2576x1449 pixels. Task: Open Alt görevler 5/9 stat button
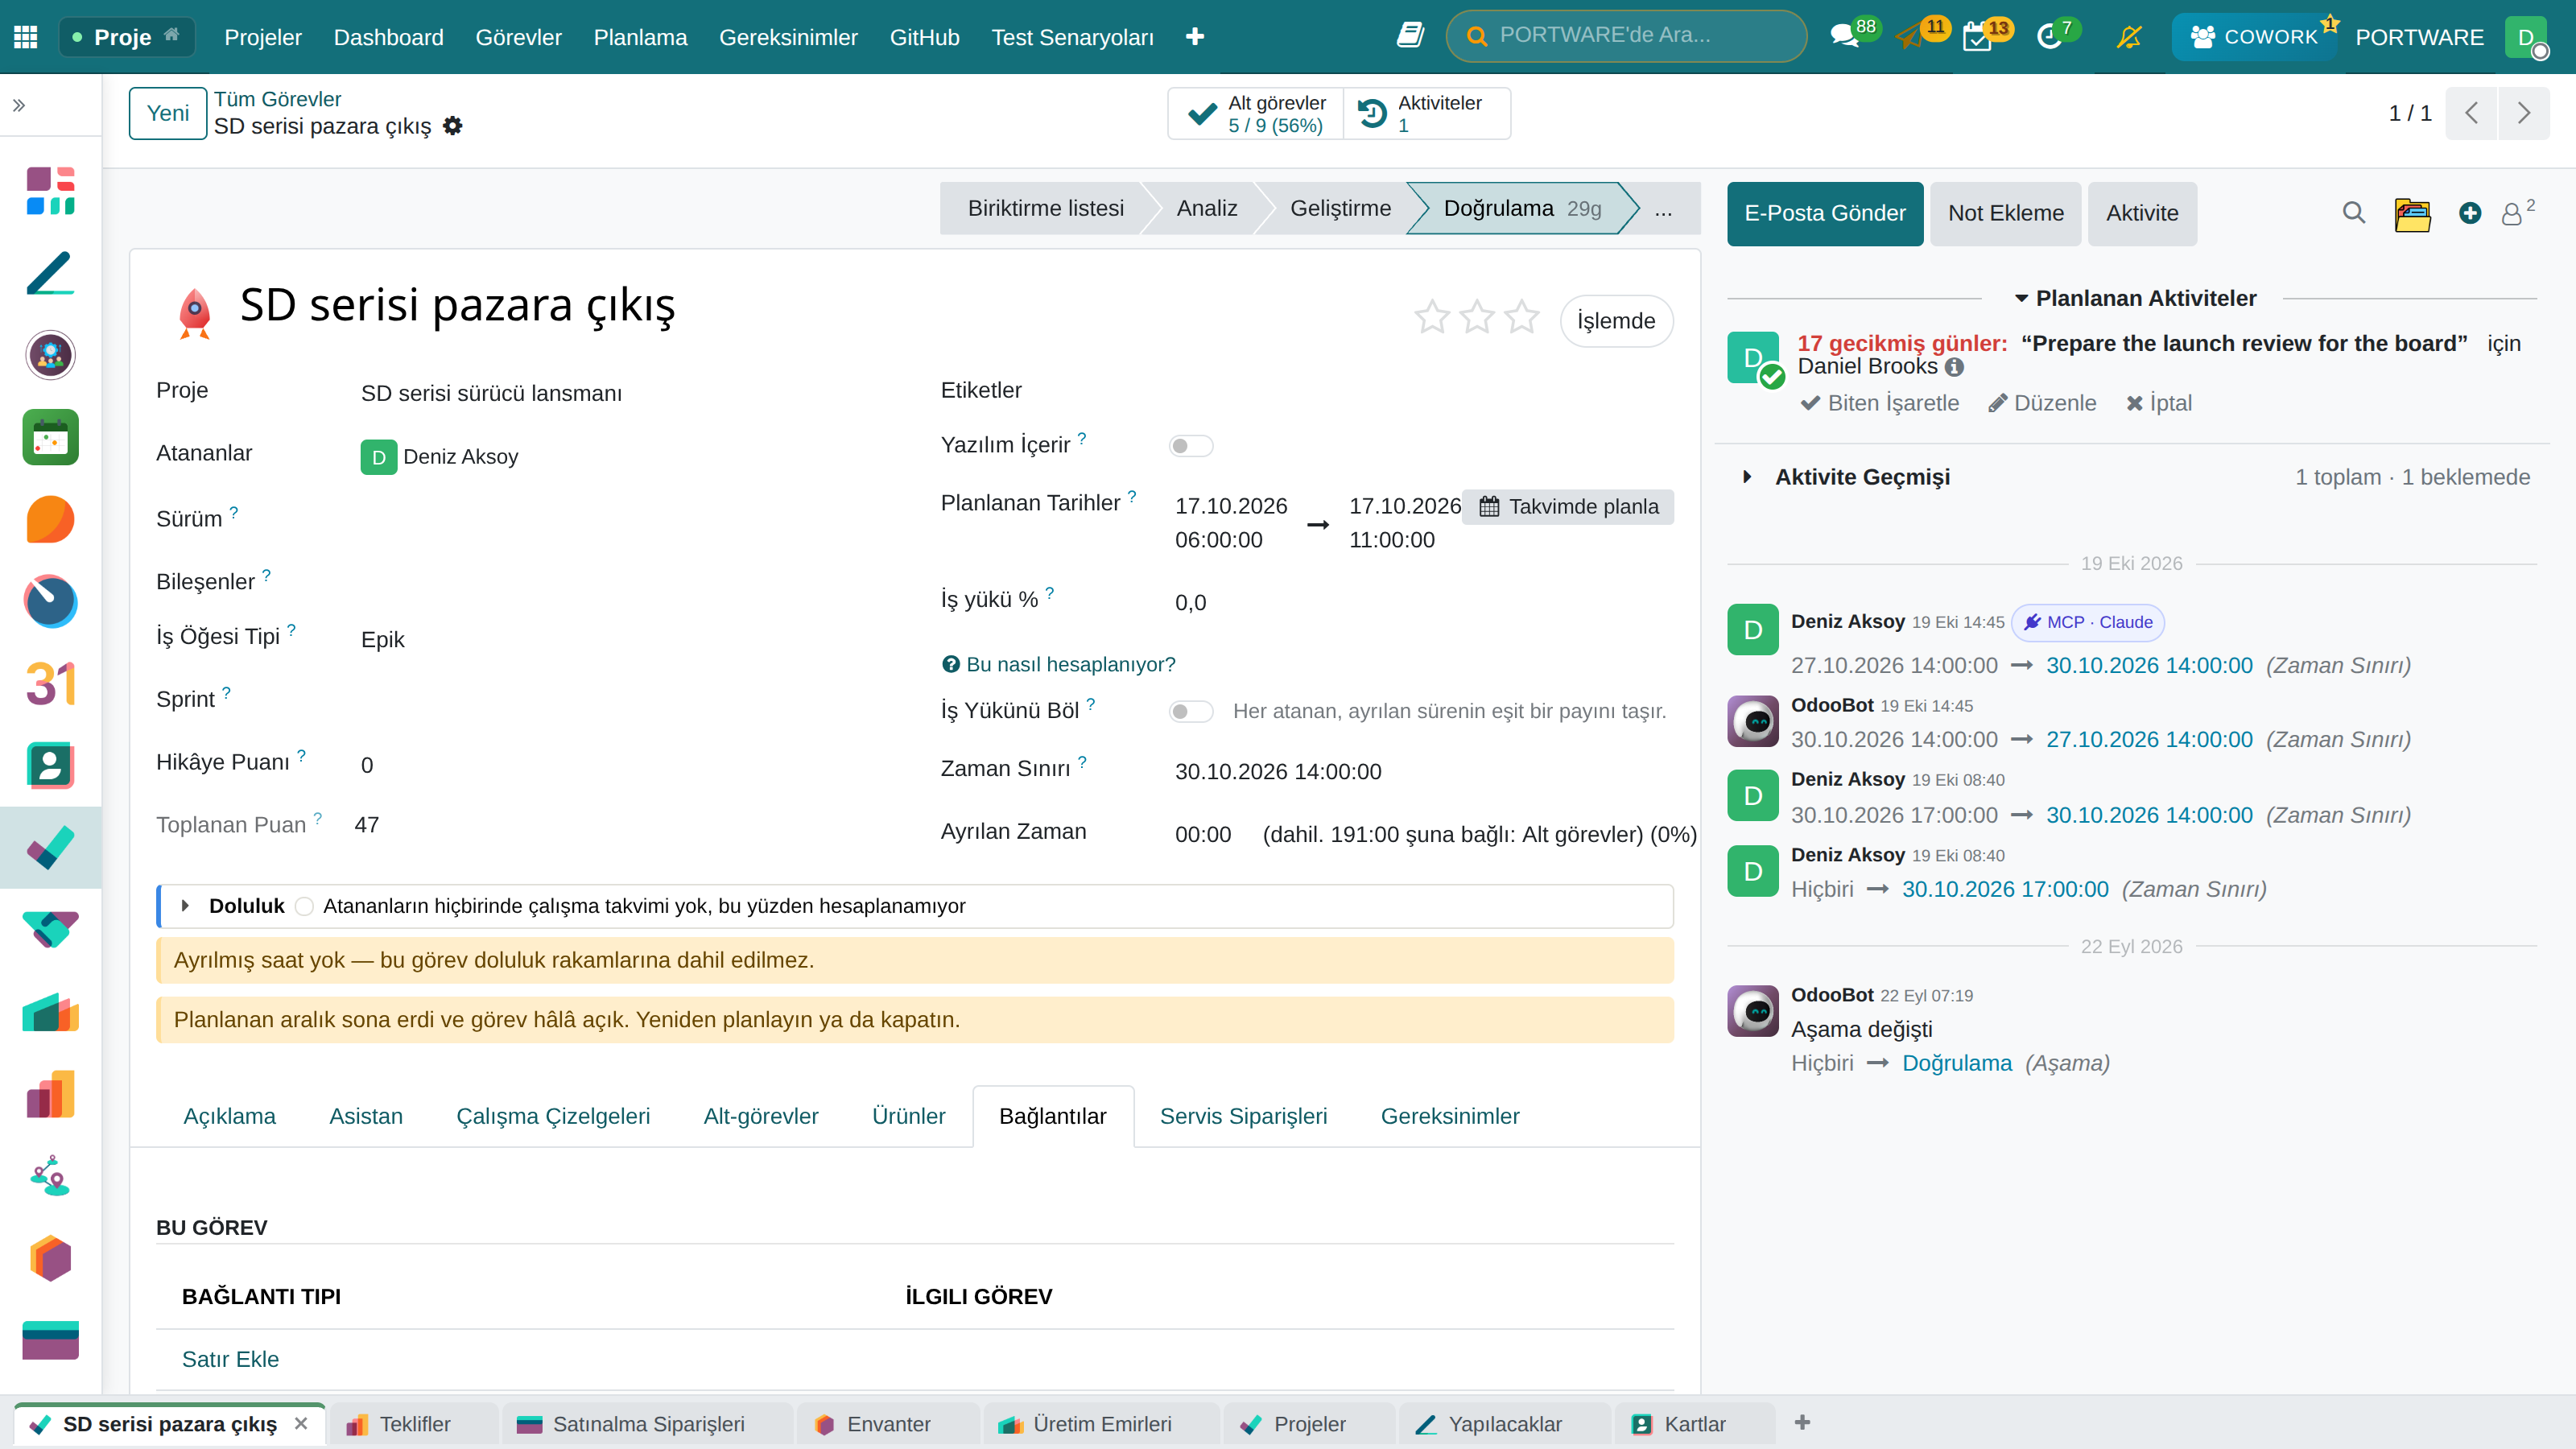[1257, 113]
